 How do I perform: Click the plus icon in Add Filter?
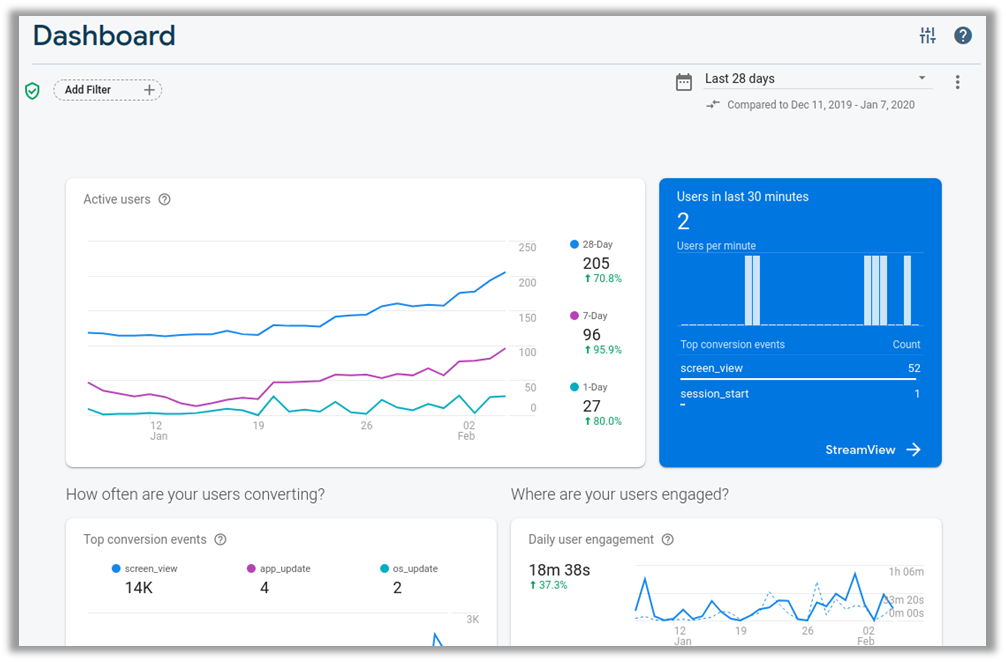click(x=149, y=90)
